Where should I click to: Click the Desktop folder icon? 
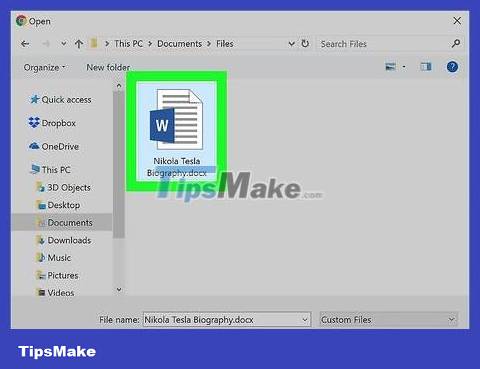pyautogui.click(x=41, y=205)
